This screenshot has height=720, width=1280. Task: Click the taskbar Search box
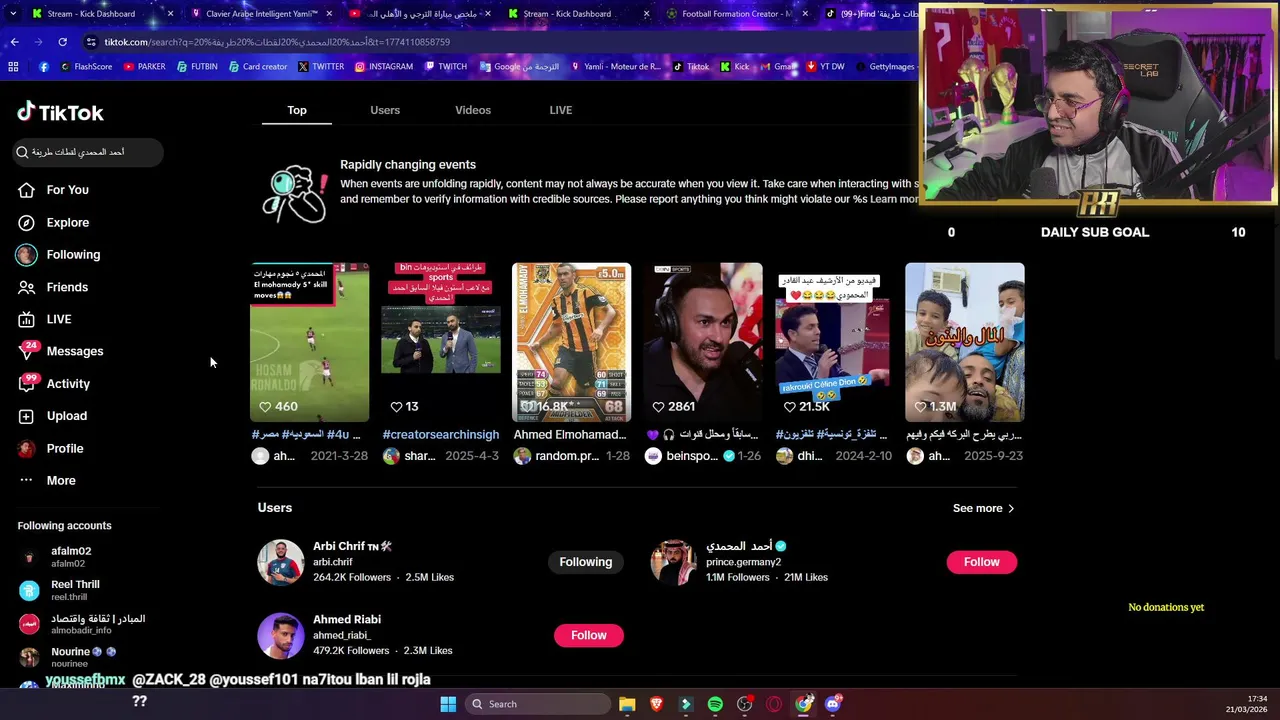[x=538, y=704]
